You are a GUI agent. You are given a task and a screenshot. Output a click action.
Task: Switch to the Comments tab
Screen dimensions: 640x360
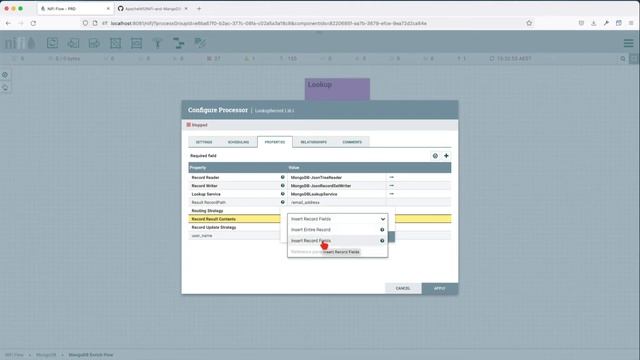(352, 142)
